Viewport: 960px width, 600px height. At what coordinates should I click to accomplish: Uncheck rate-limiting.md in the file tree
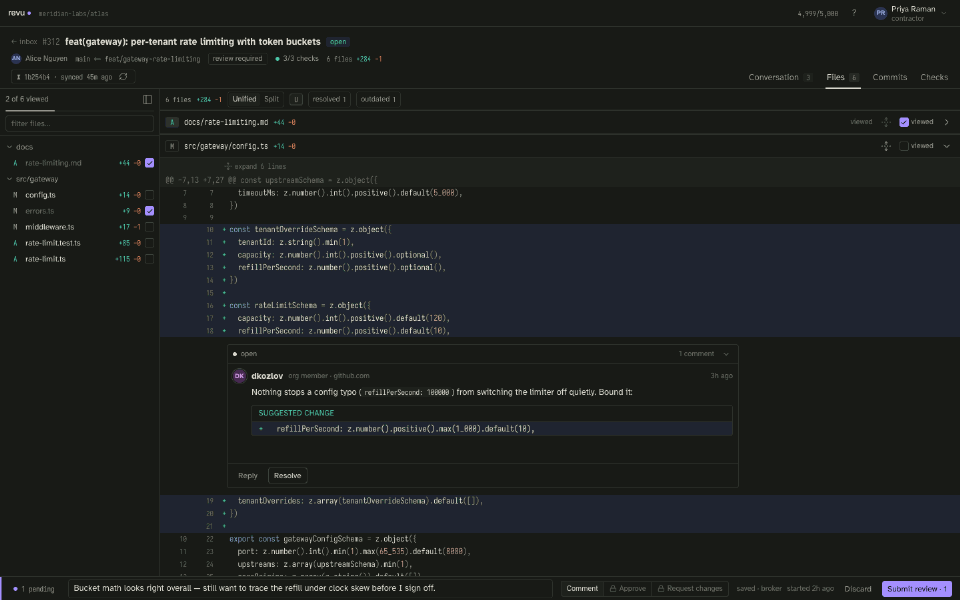pyautogui.click(x=149, y=163)
